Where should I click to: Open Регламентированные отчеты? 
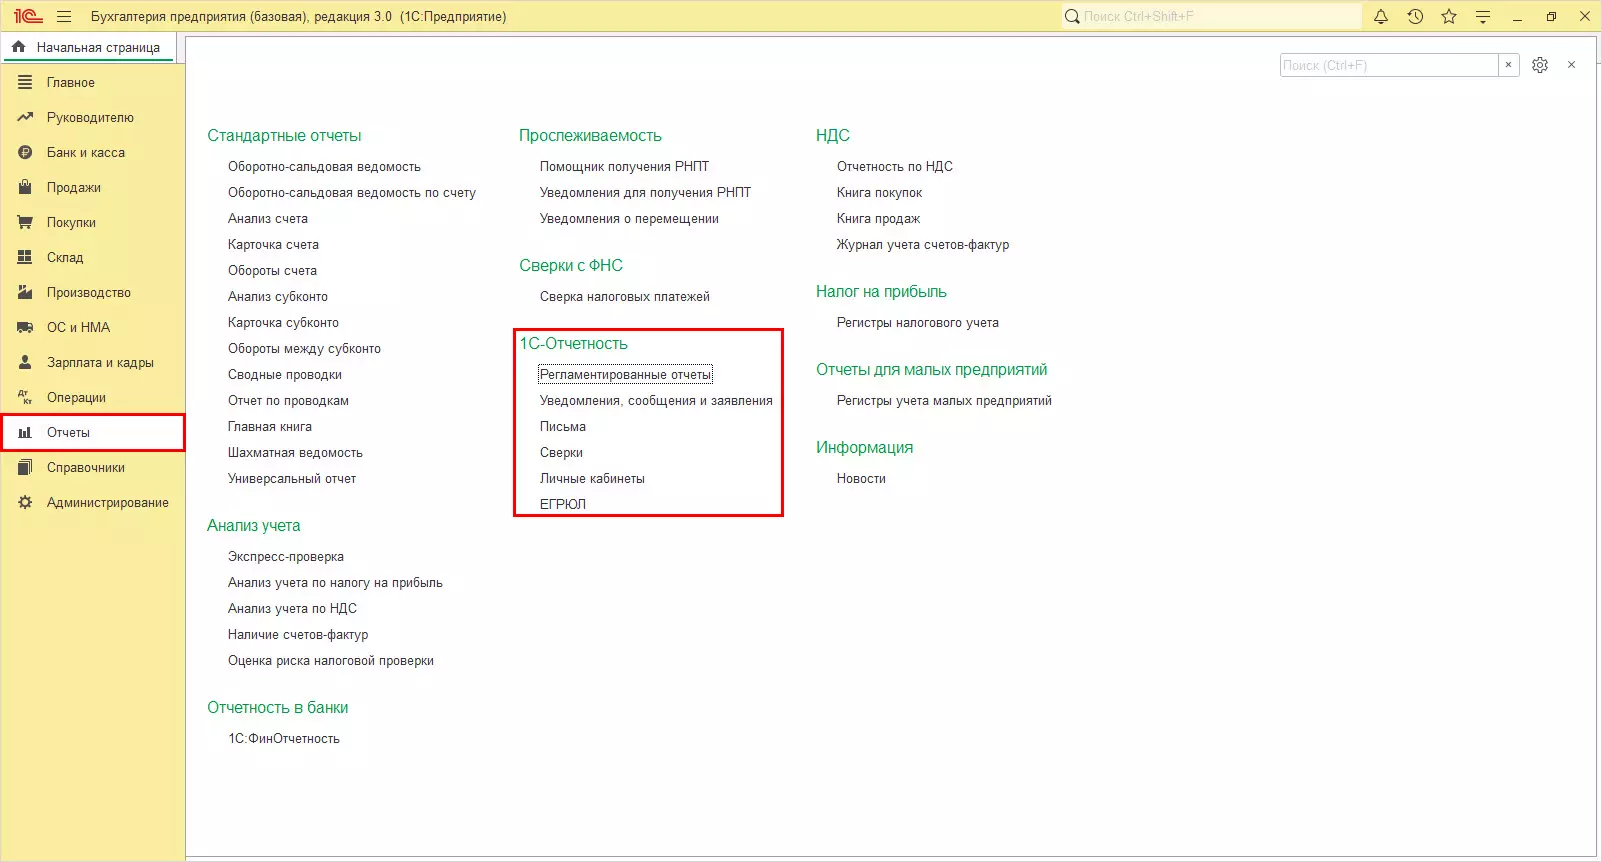[625, 374]
